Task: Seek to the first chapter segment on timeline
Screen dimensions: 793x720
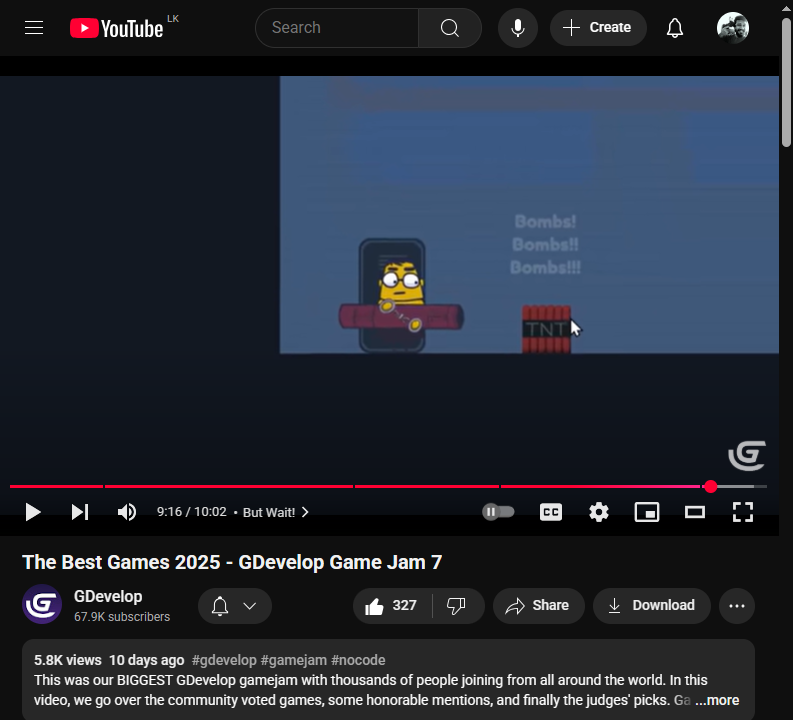Action: coord(56,486)
